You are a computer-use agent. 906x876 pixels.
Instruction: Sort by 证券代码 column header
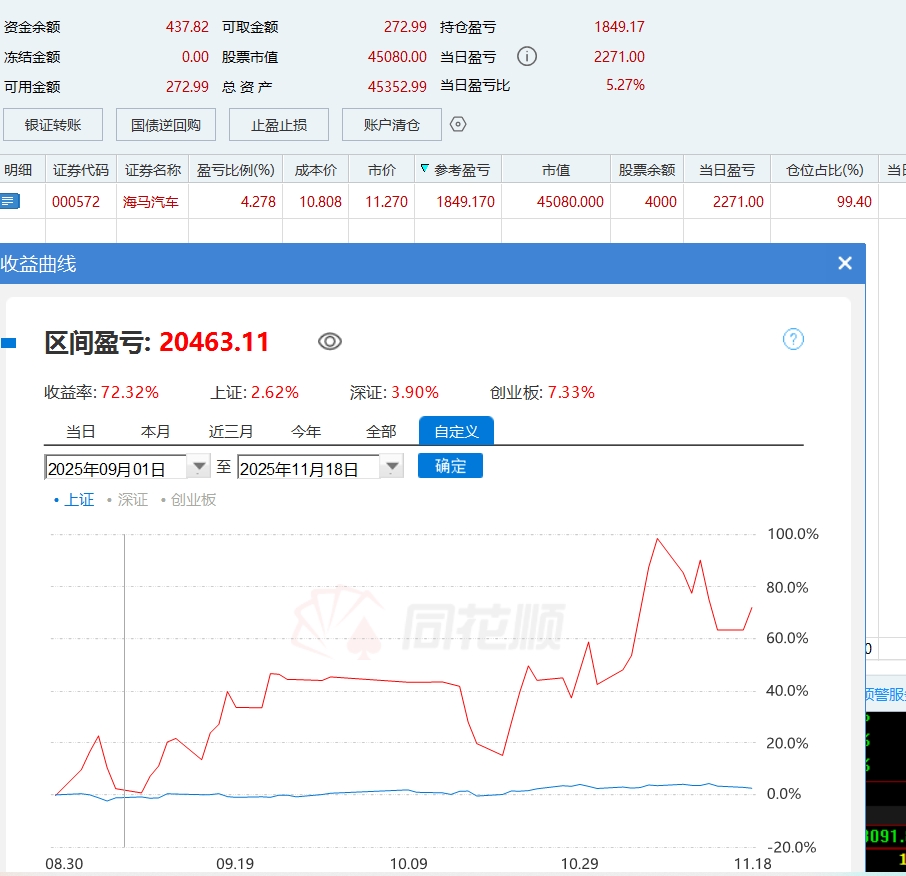point(81,170)
